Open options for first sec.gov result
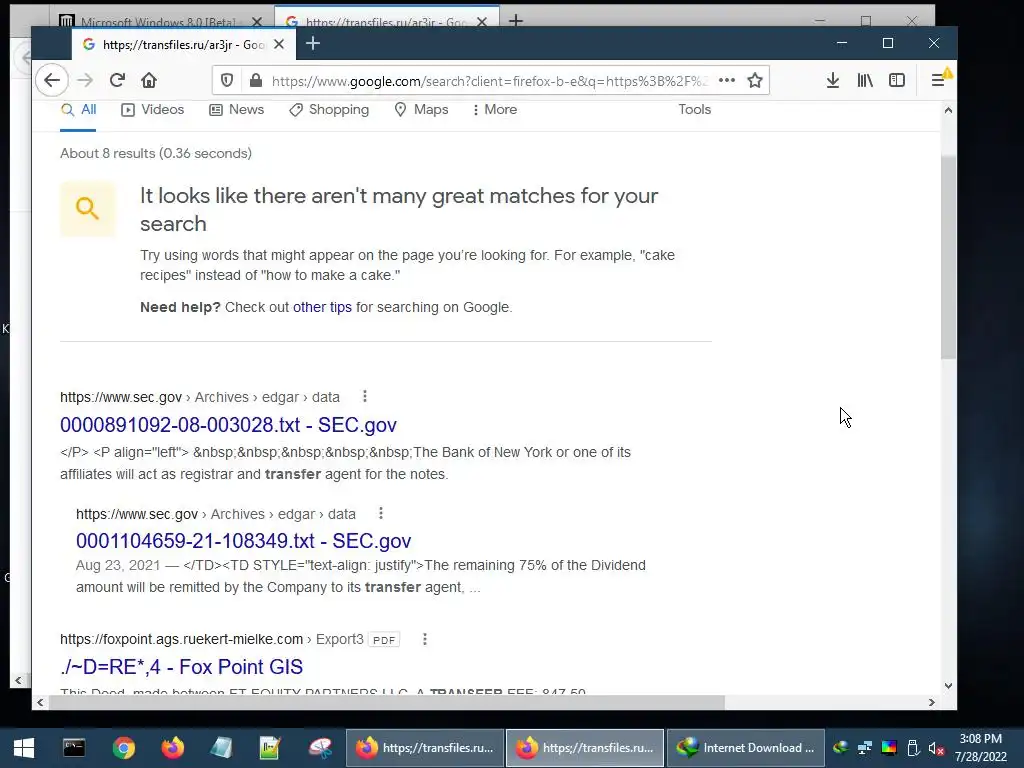This screenshot has width=1024, height=768. [x=364, y=396]
